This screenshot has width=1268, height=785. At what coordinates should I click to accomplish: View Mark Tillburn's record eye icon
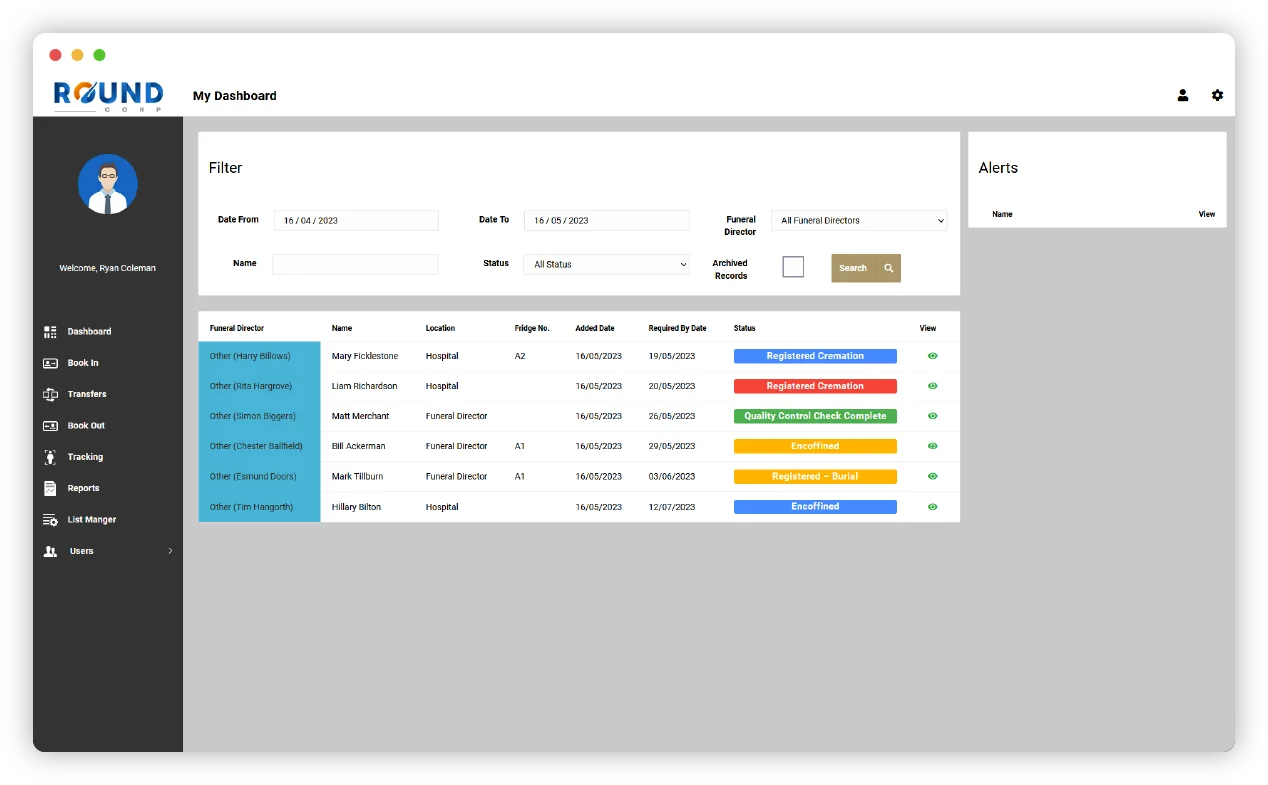pyautogui.click(x=933, y=476)
